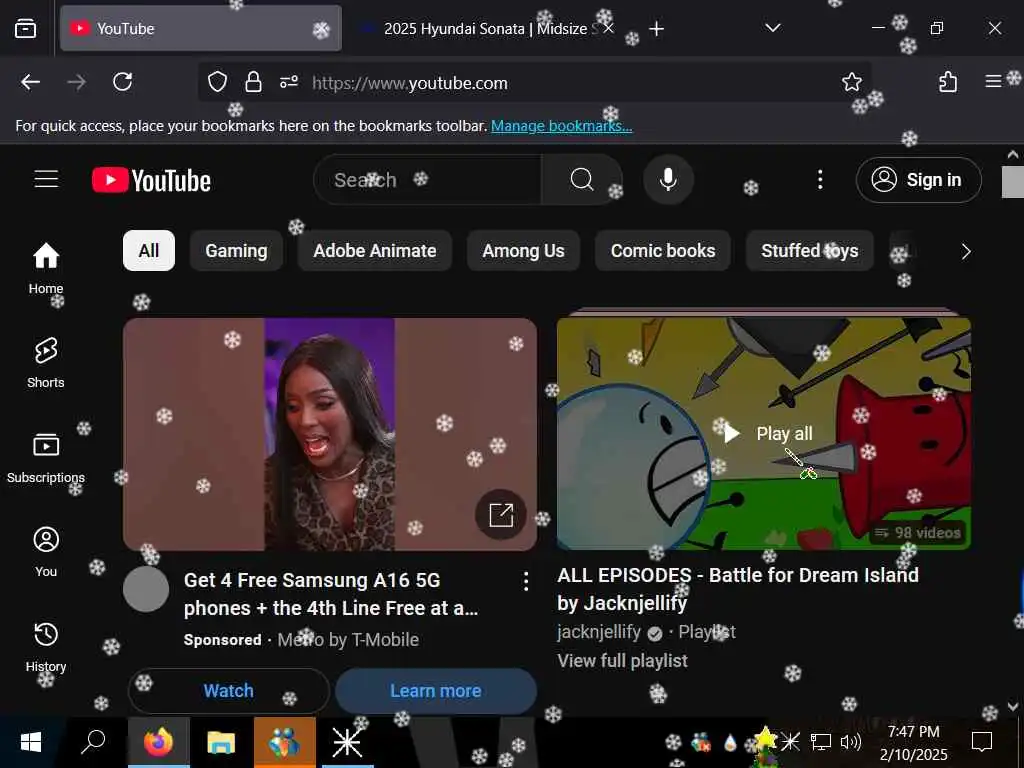Viewport: 1024px width, 768px height.
Task: Open the You section in the sidebar
Action: (46, 552)
